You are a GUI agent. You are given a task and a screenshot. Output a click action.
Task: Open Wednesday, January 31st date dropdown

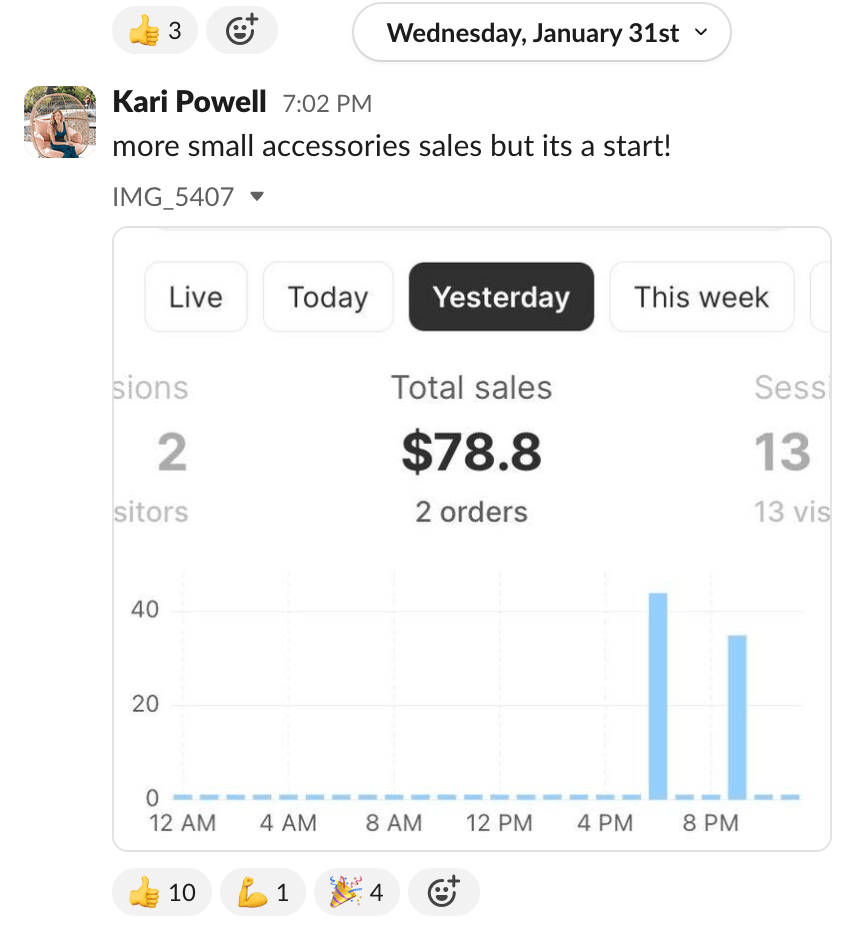541,33
